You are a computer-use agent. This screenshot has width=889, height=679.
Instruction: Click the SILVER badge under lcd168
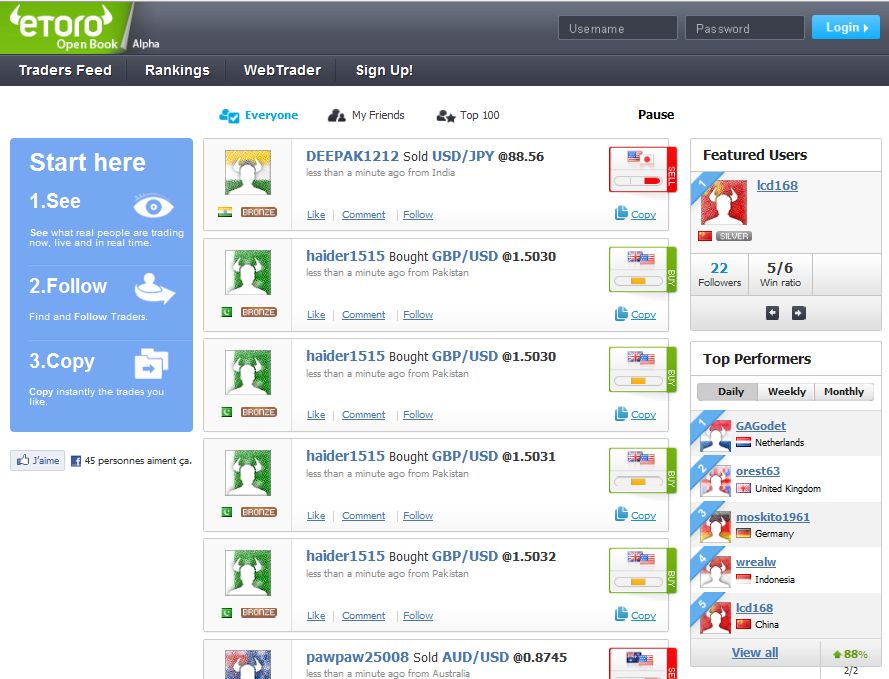[x=734, y=236]
